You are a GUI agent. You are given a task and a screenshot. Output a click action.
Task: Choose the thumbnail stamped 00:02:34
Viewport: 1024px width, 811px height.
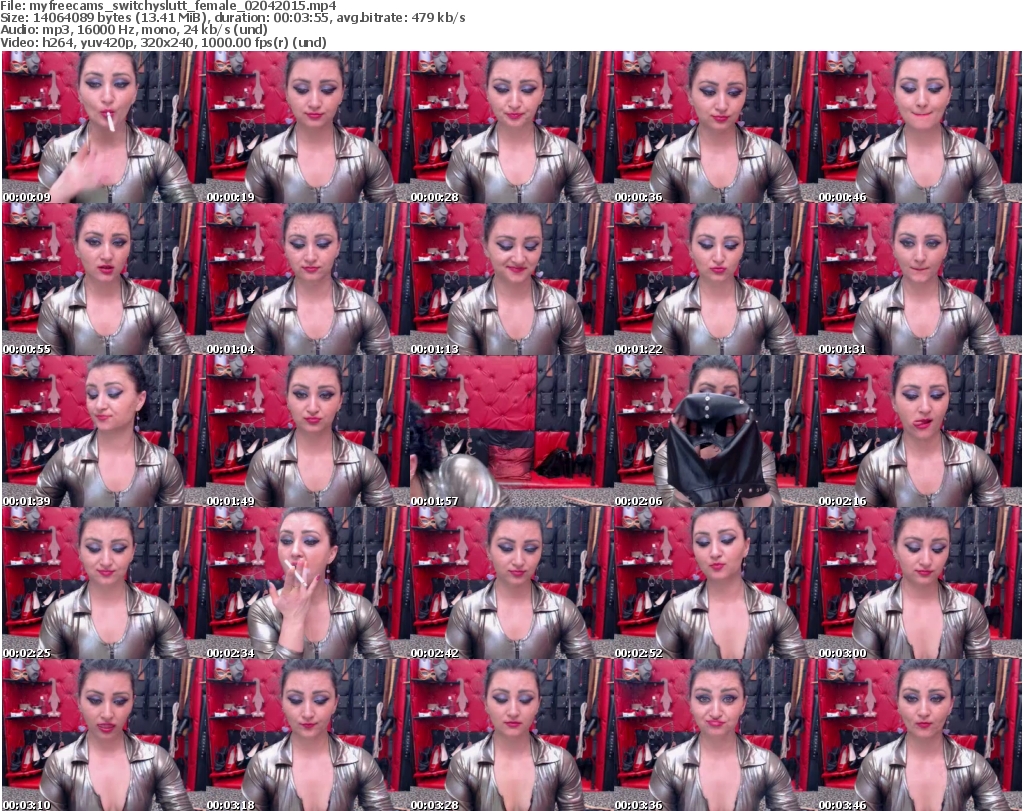pyautogui.click(x=307, y=584)
